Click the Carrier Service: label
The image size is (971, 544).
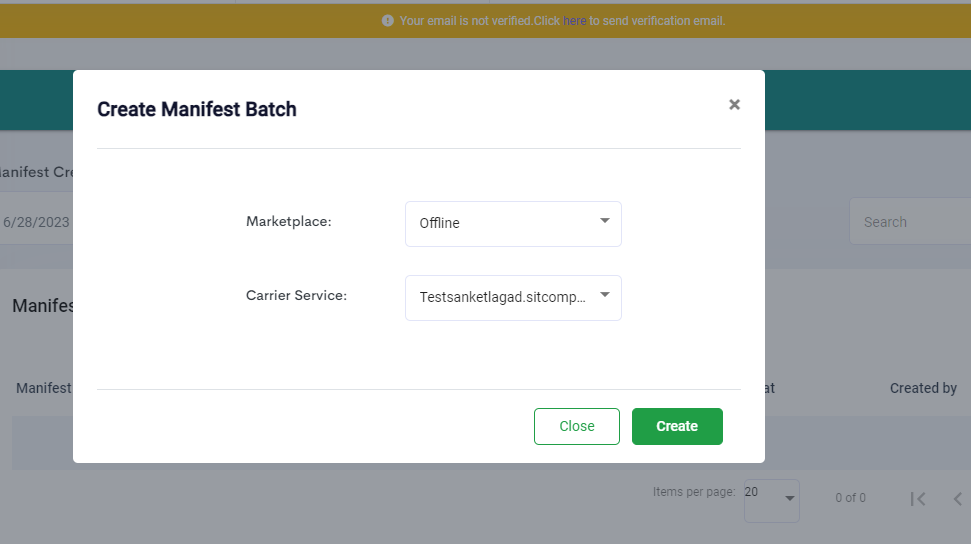click(296, 296)
